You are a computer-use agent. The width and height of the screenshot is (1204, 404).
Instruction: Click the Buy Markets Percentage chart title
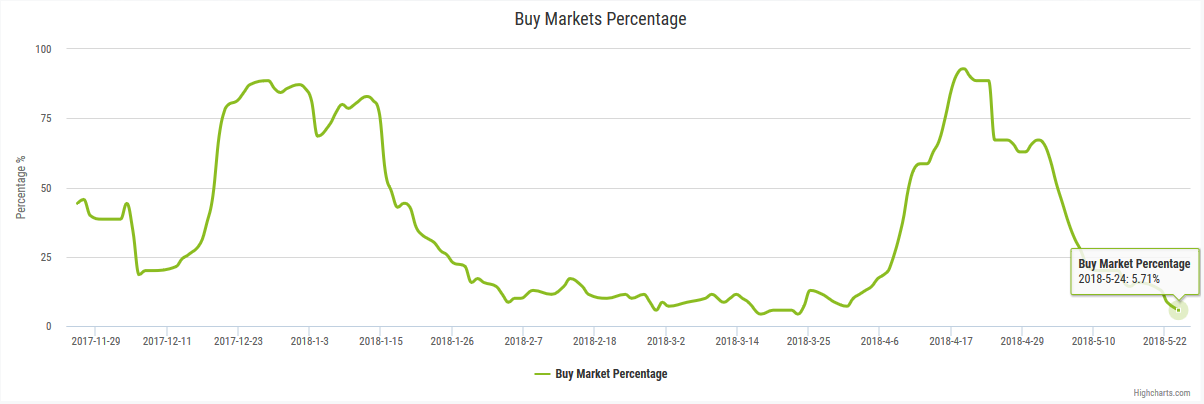(602, 19)
